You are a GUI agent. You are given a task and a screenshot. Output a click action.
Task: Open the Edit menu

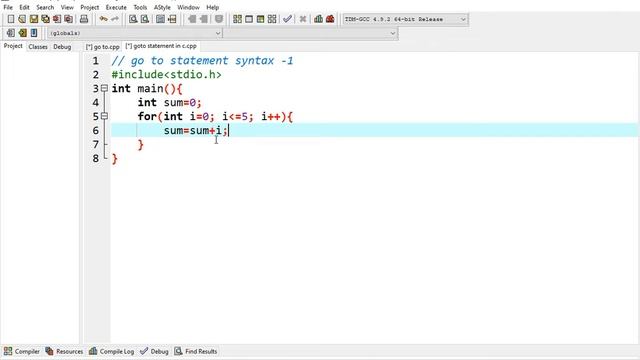pos(24,7)
